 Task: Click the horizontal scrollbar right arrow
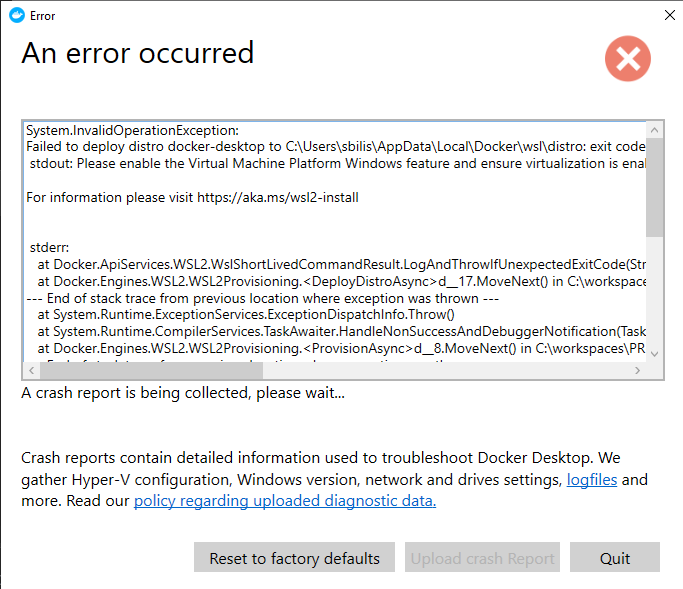(x=637, y=370)
